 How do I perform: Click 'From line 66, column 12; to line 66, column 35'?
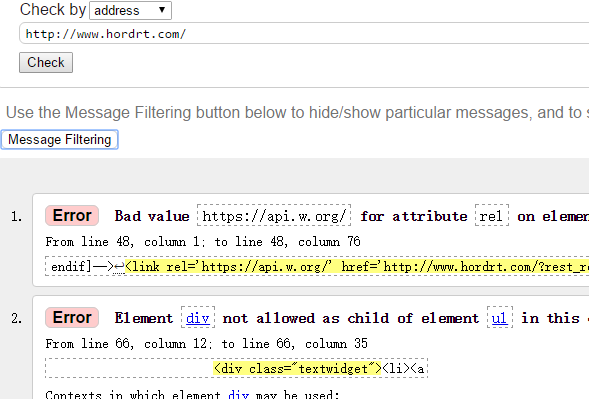(206, 343)
